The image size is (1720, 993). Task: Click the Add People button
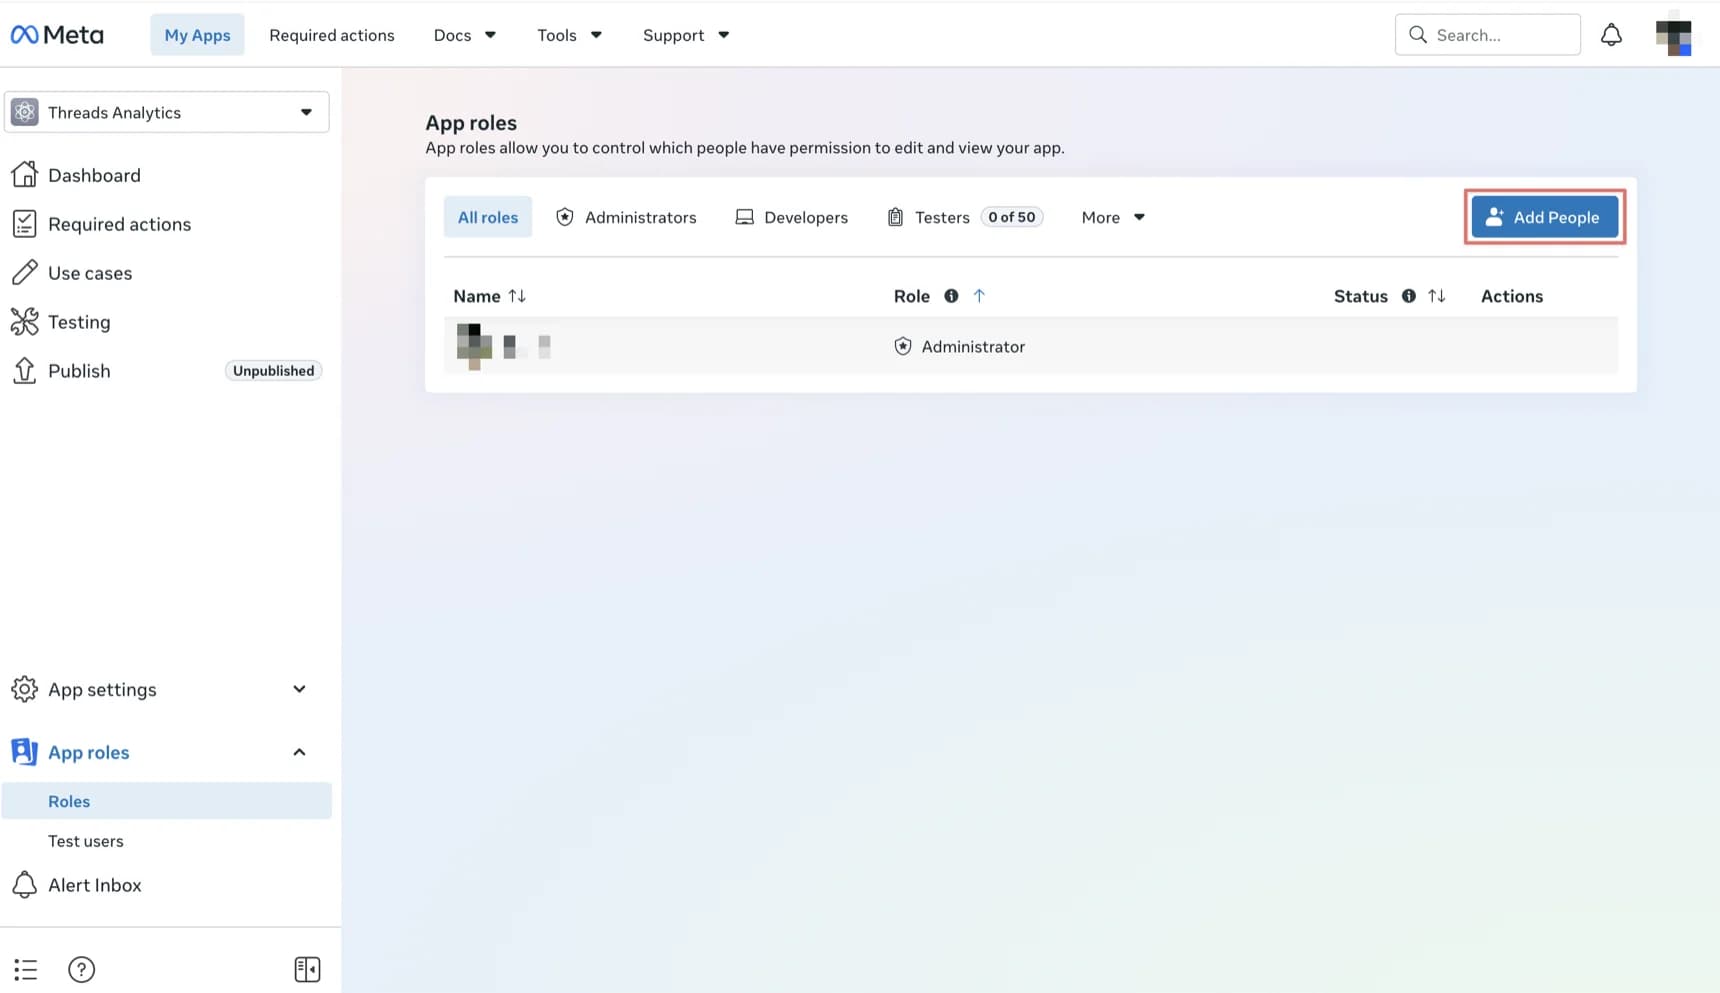click(x=1545, y=217)
